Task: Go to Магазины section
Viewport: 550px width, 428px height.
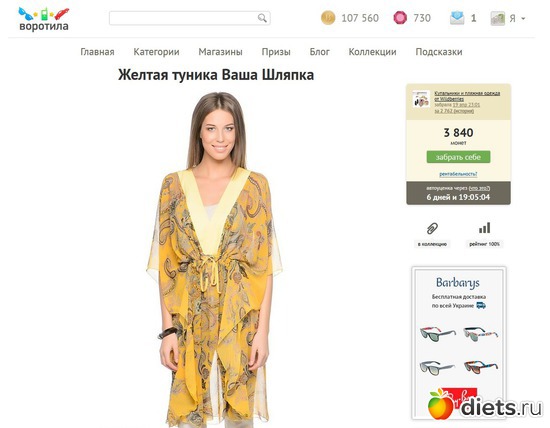Action: pos(220,52)
